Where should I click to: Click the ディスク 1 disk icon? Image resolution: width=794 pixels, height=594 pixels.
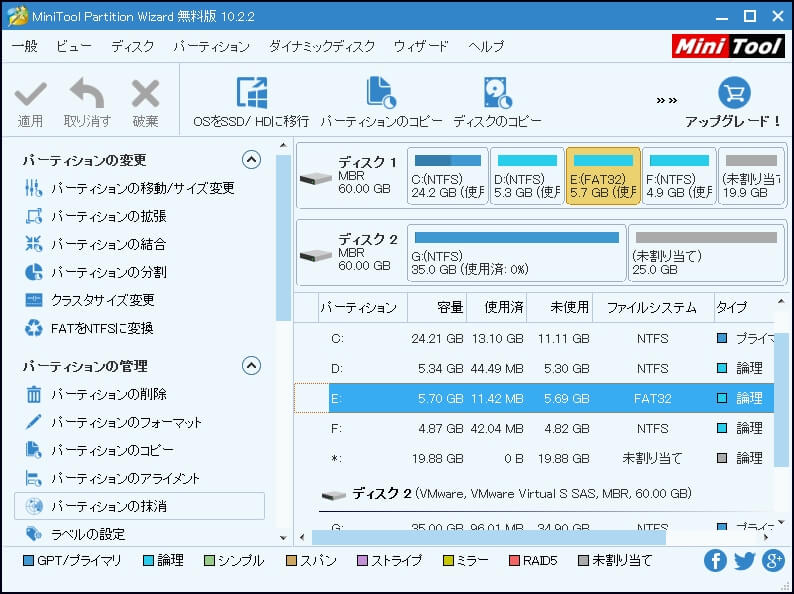[x=315, y=178]
